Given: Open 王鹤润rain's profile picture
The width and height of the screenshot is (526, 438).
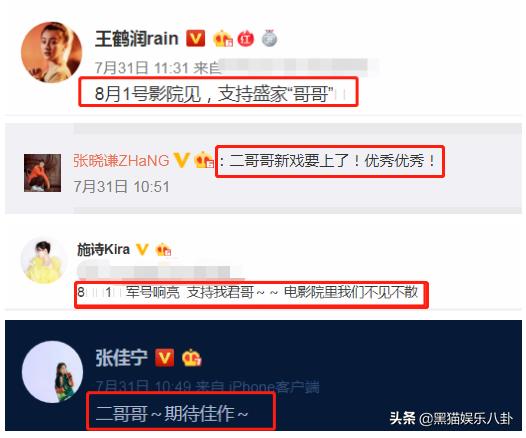Looking at the screenshot, I should coord(52,52).
